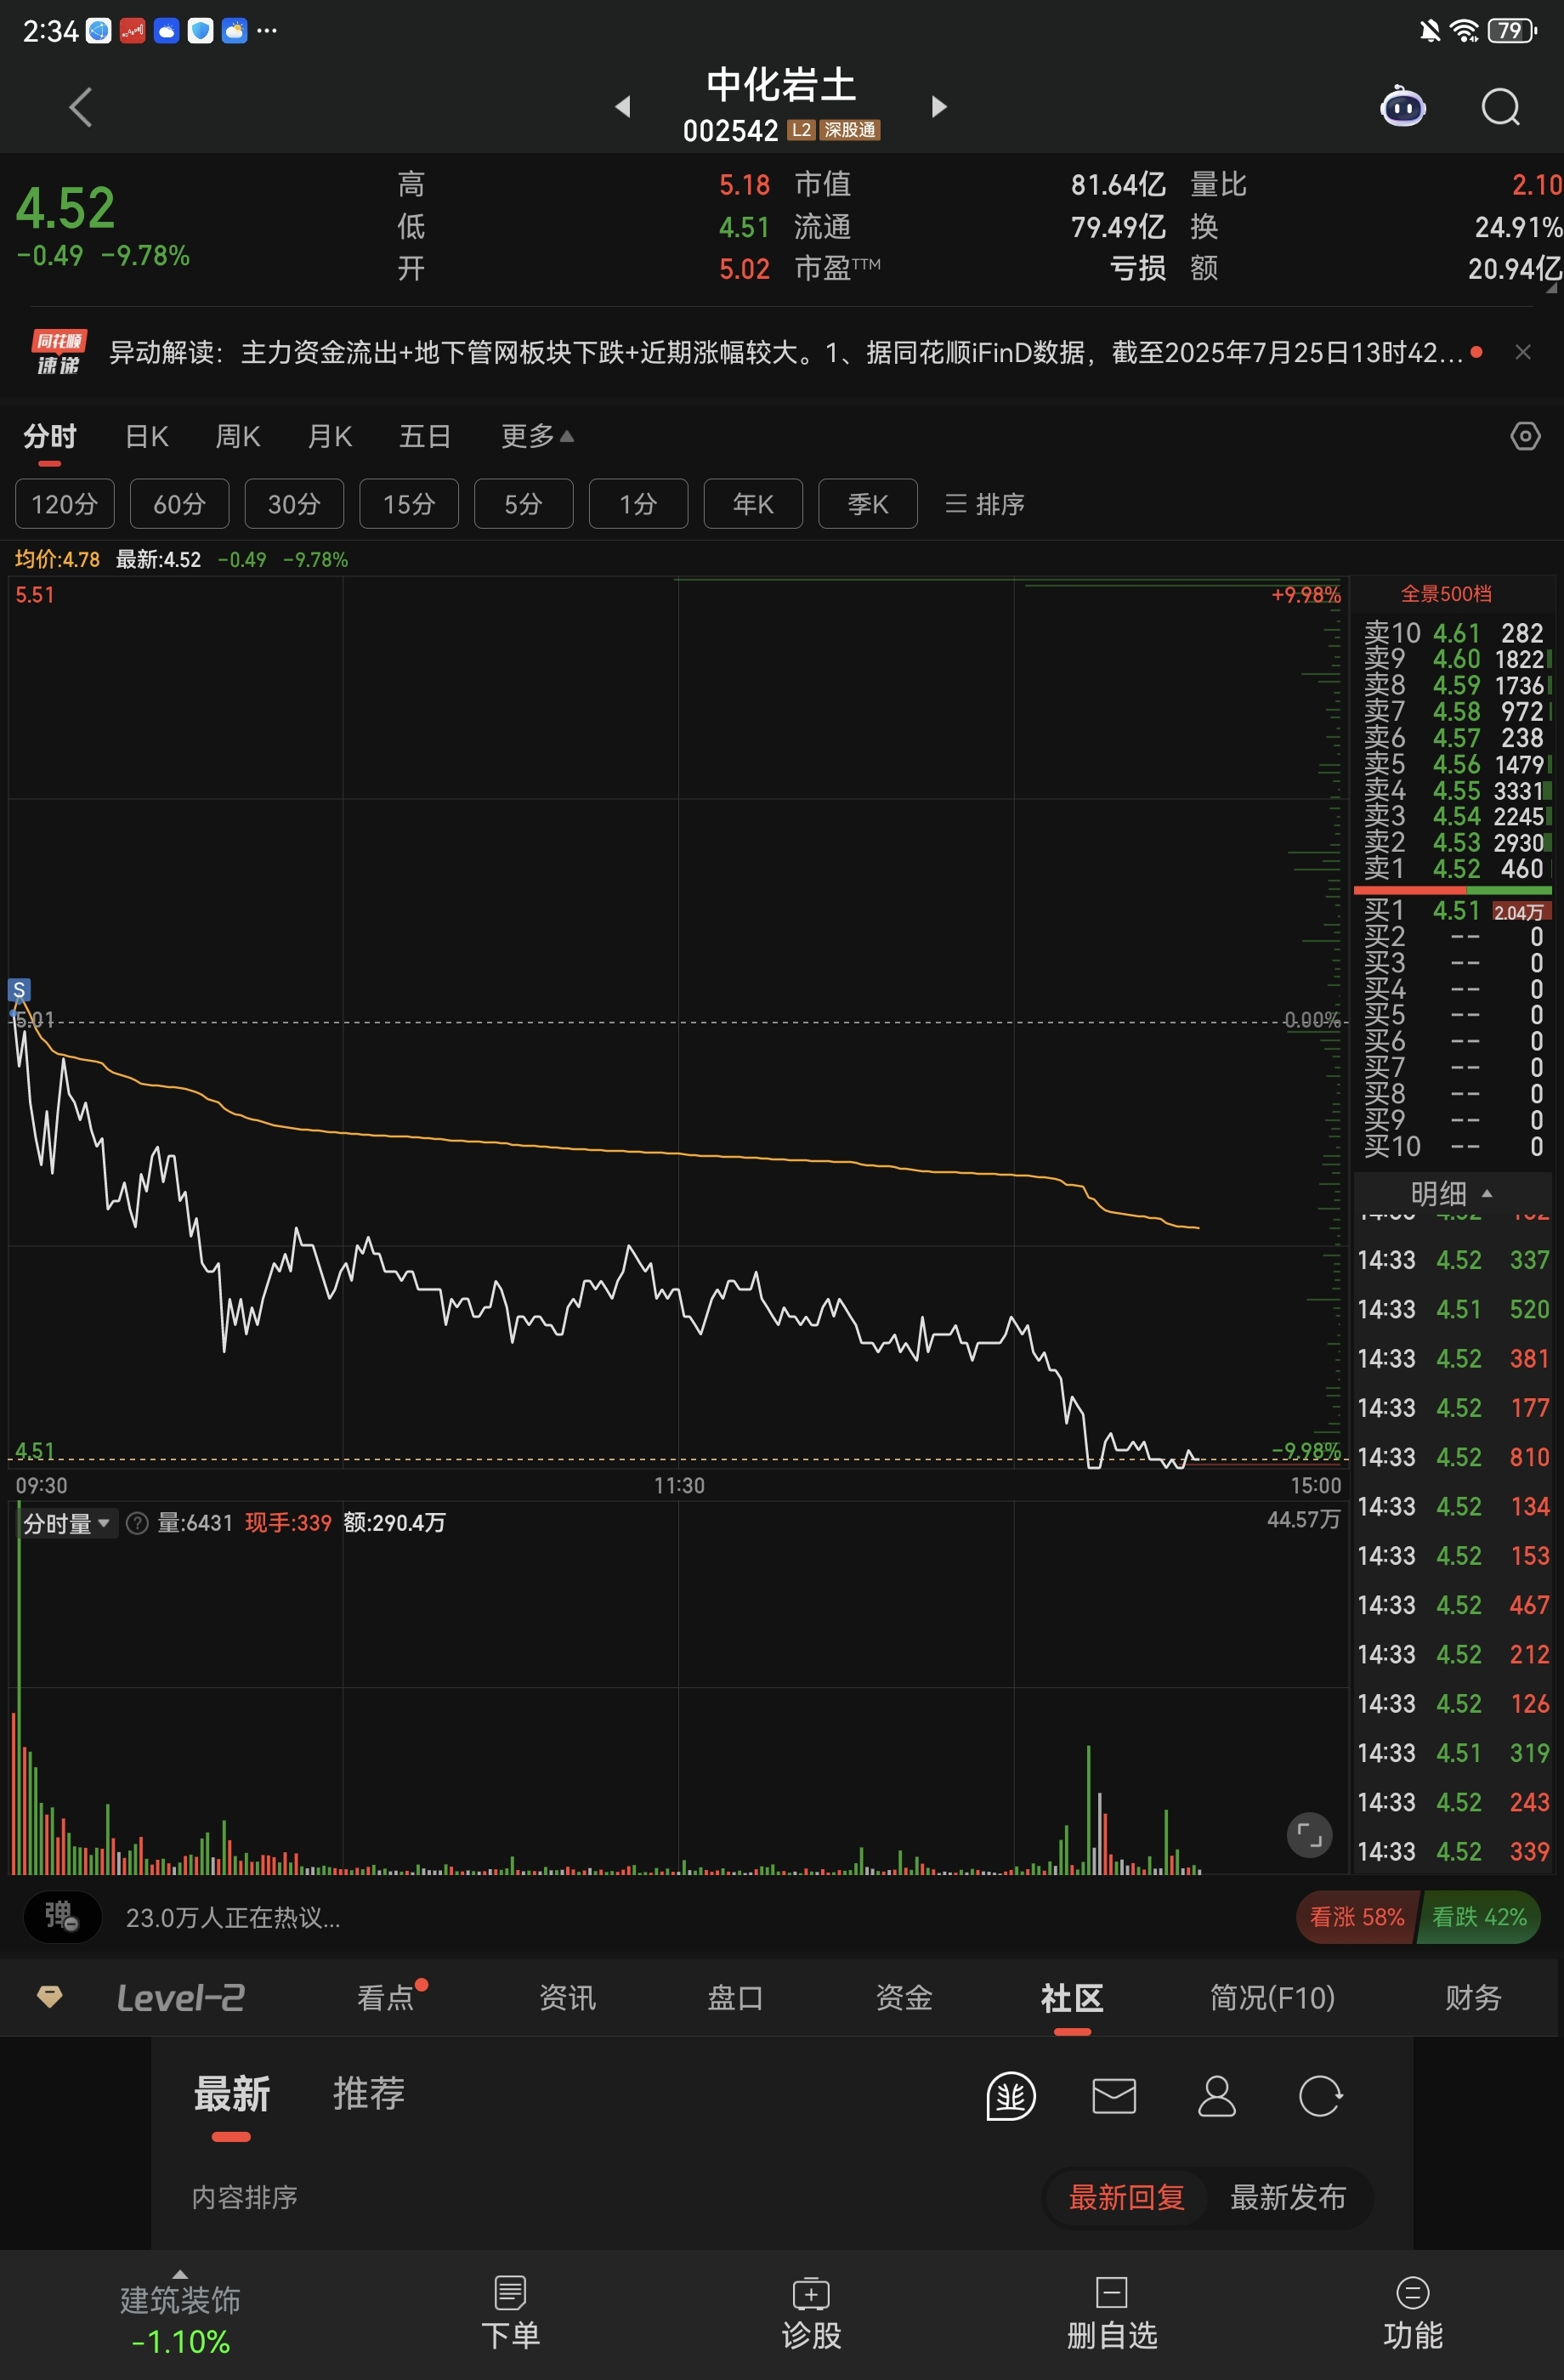1564x2380 pixels.
Task: Tap the 分时量 help question icon
Action: coord(137,1523)
